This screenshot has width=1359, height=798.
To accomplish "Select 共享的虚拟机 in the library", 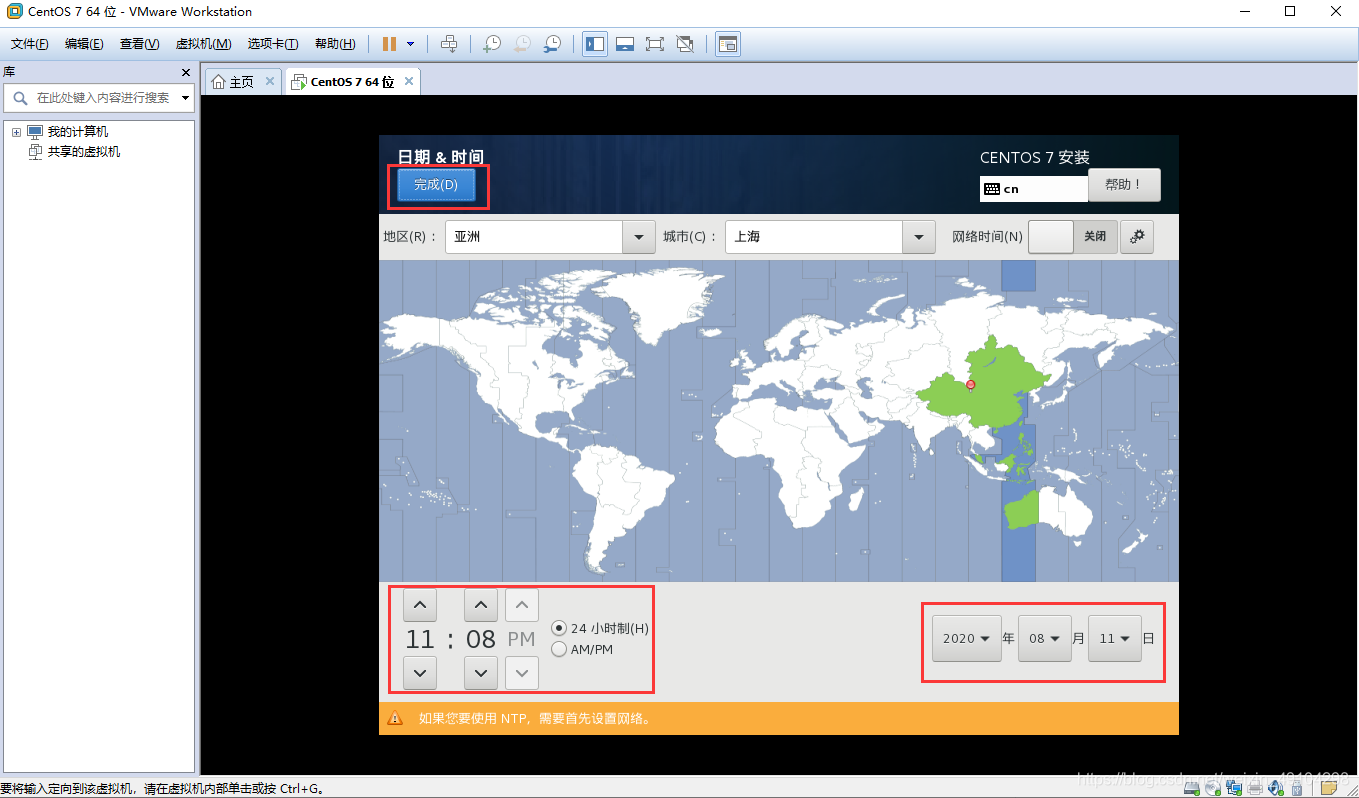I will (x=84, y=152).
